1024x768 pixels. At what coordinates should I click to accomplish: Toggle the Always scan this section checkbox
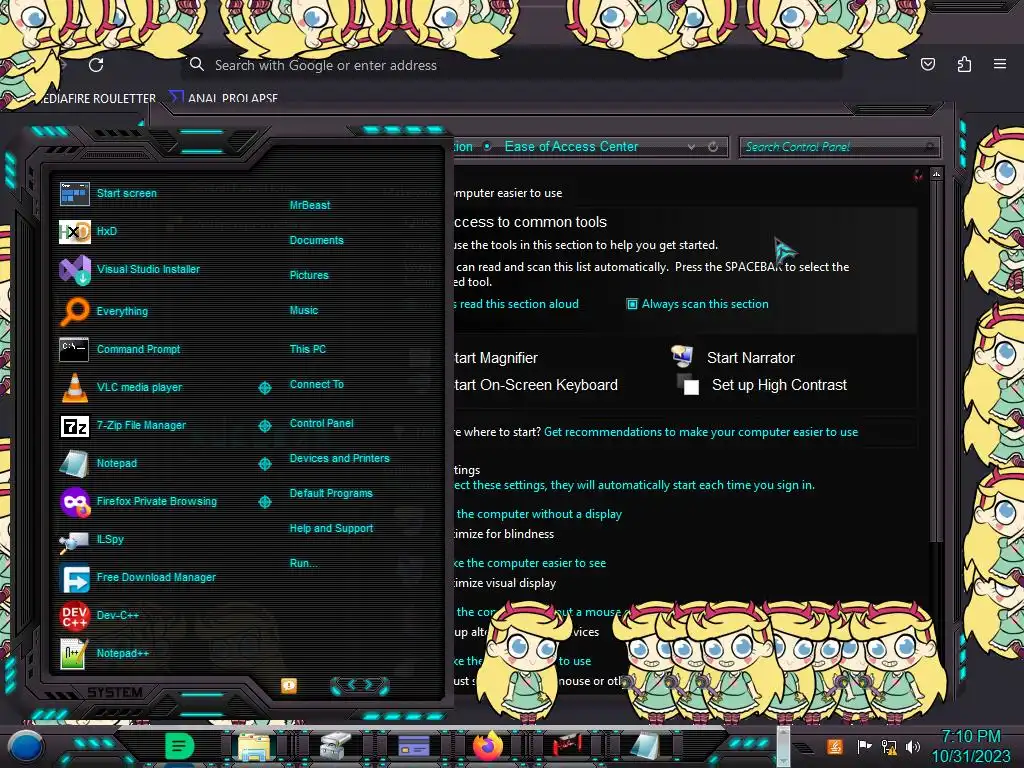(632, 304)
